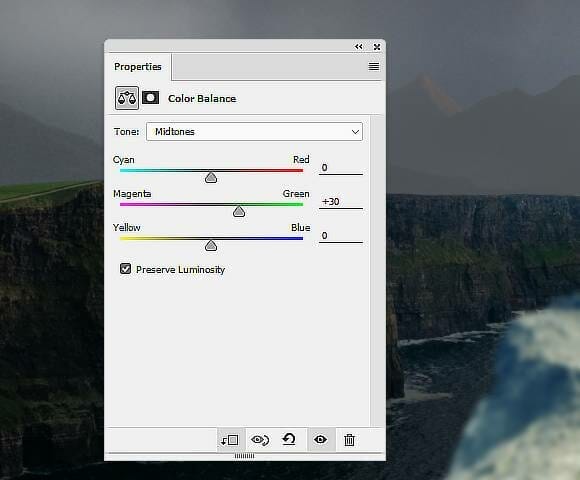Viewport: 580px width, 480px height.
Task: Click the Yellow-Blue slider handle
Action: [x=211, y=245]
